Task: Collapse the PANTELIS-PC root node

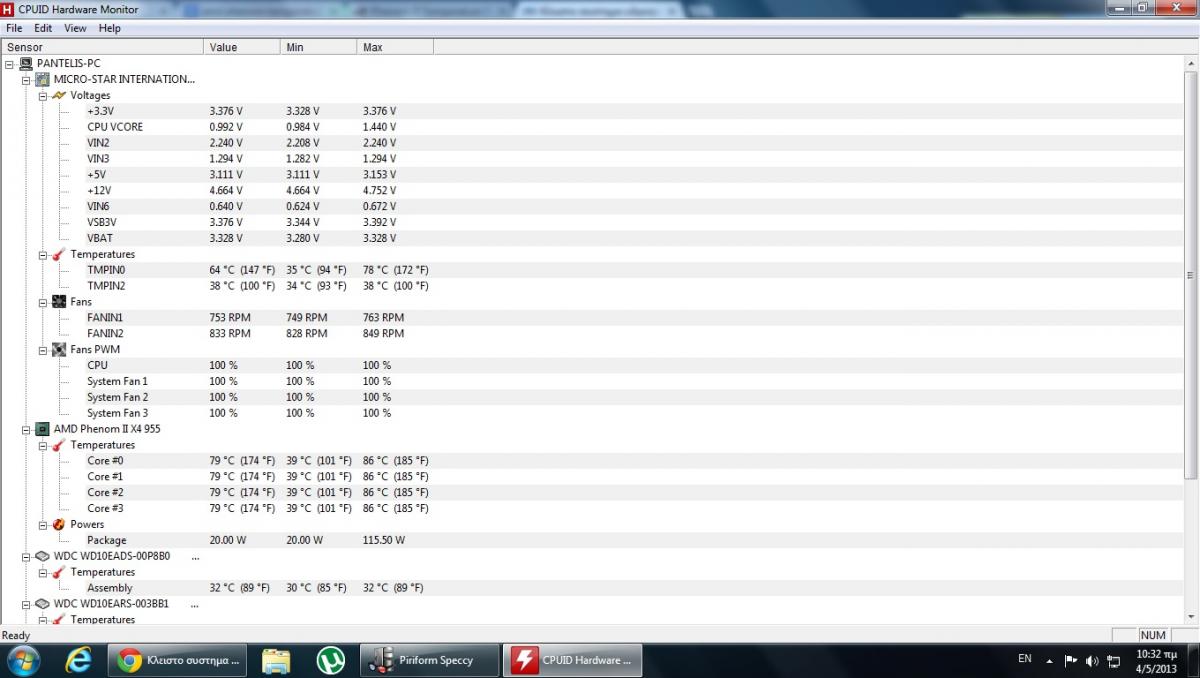Action: [x=10, y=63]
